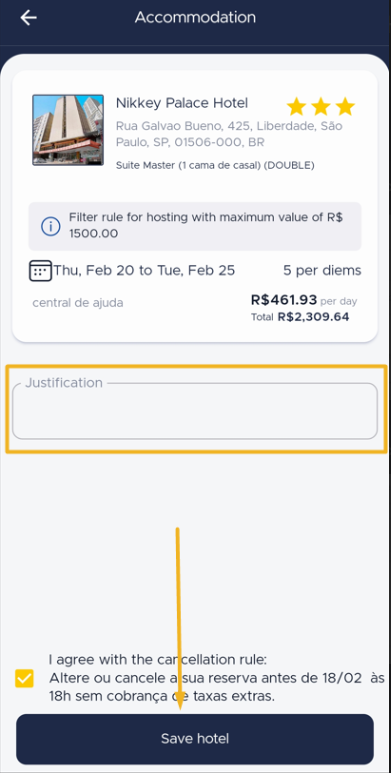This screenshot has width=391, height=773.
Task: Open the central de ajuda link
Action: [x=78, y=303]
